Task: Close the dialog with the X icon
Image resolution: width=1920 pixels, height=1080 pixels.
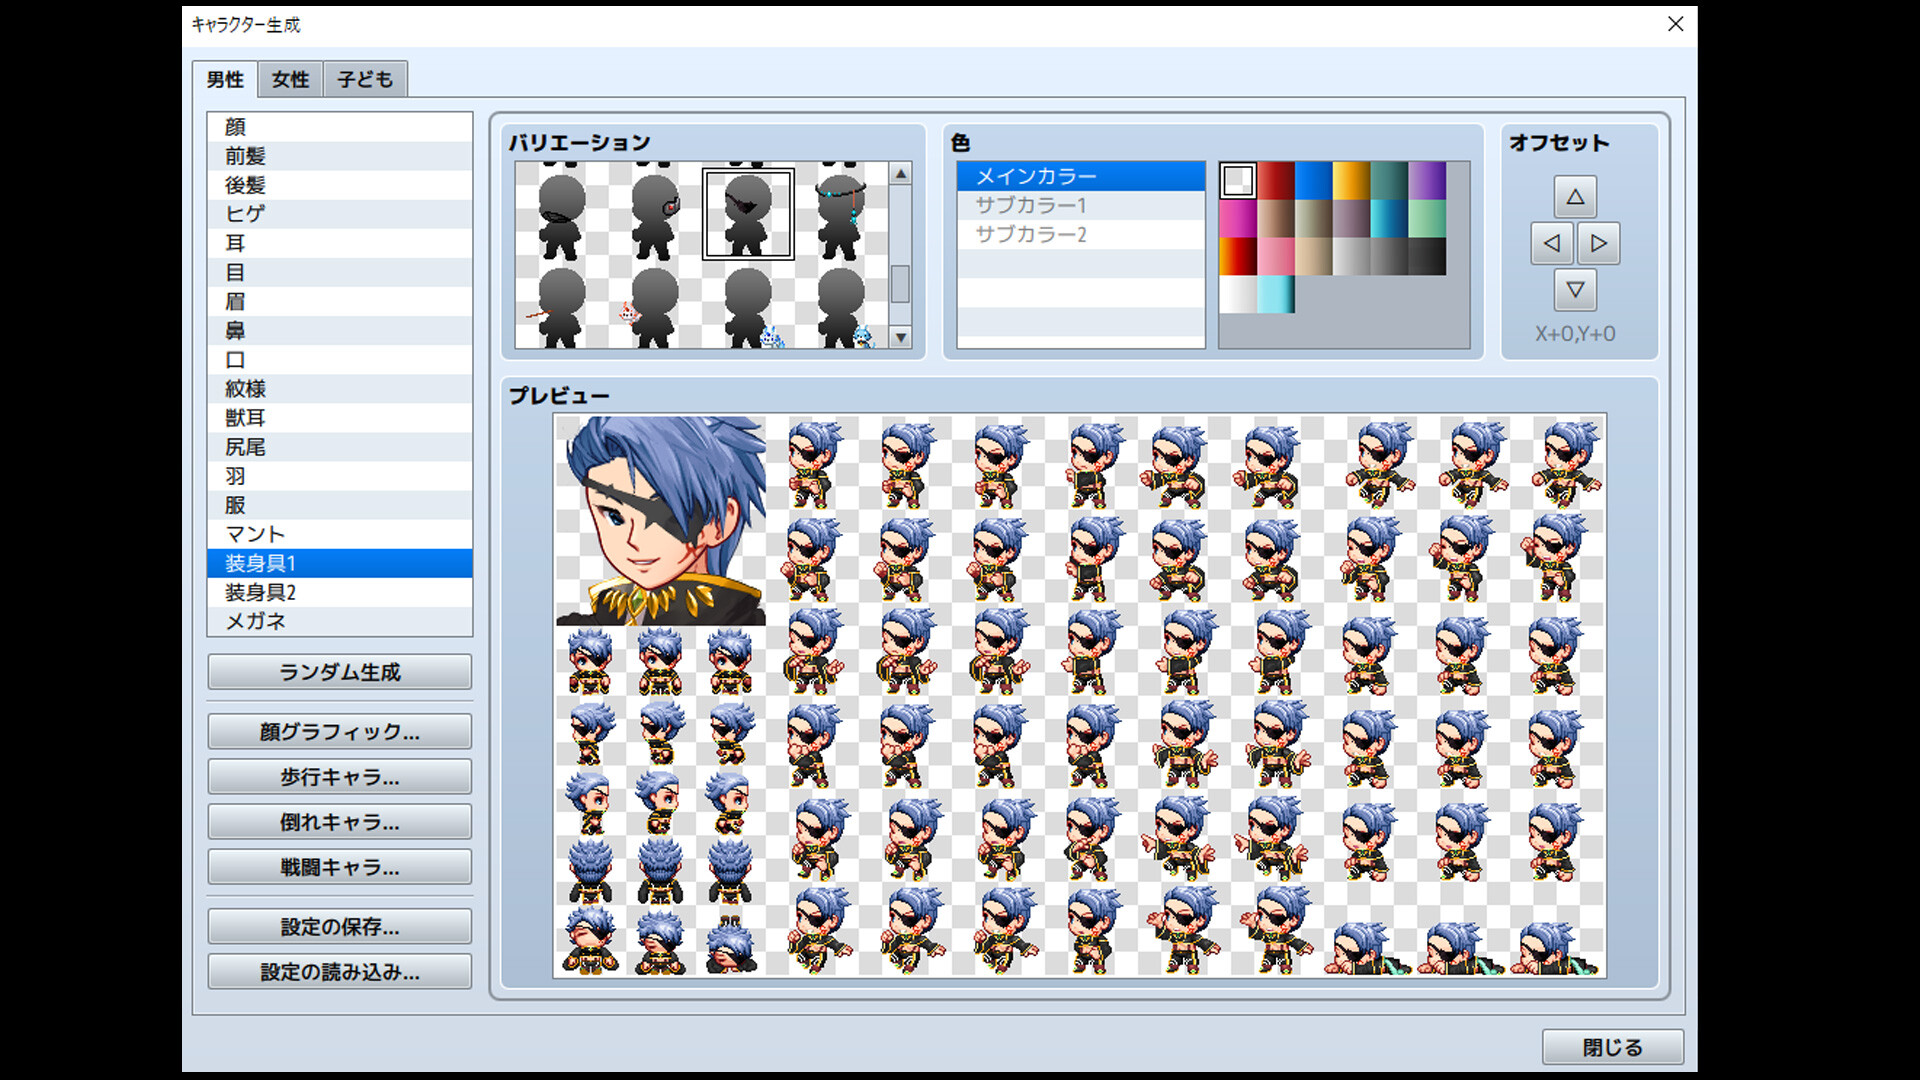Action: coord(1676,24)
